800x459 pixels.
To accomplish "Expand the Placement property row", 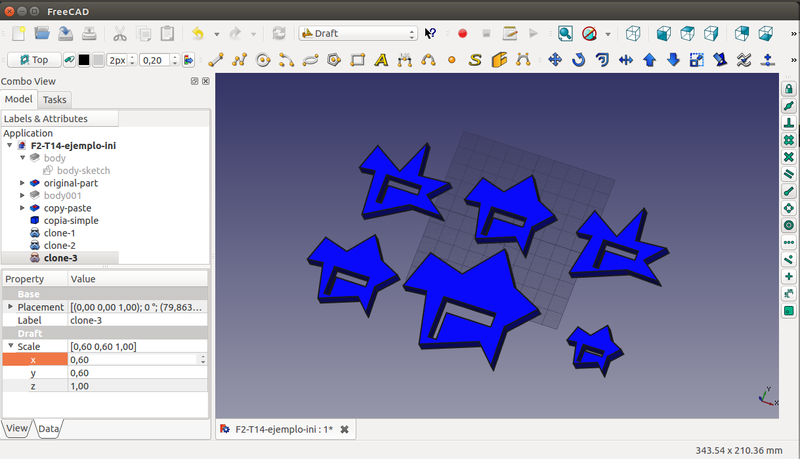I will click(x=10, y=307).
